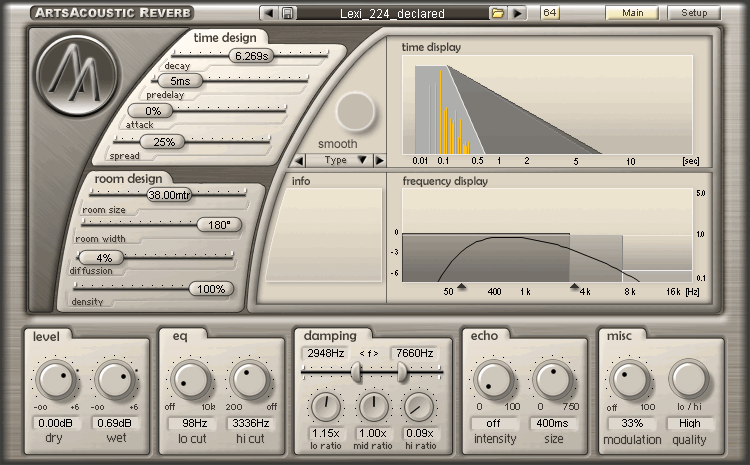Screen dimensions: 750x465
Task: Click the hi ratio damping knob
Action: (x=419, y=406)
